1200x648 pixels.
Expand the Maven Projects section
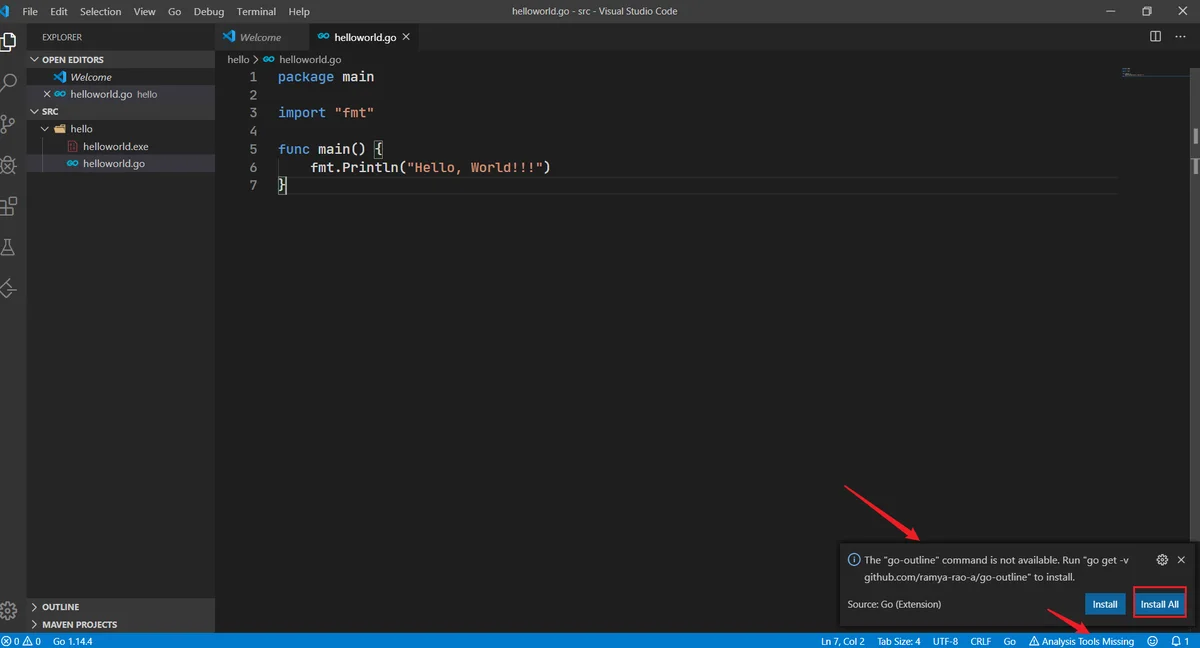(120, 624)
